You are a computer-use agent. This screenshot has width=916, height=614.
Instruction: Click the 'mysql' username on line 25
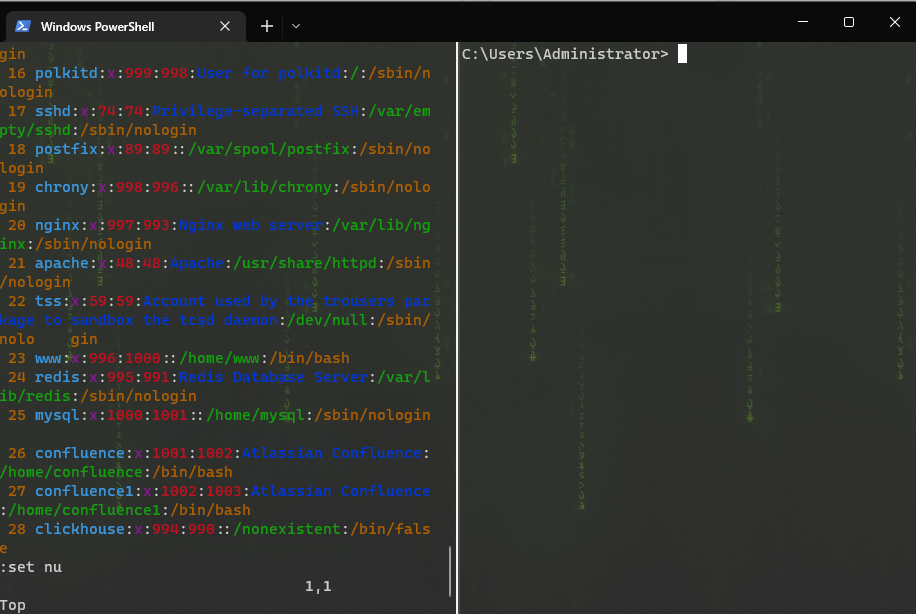point(57,415)
